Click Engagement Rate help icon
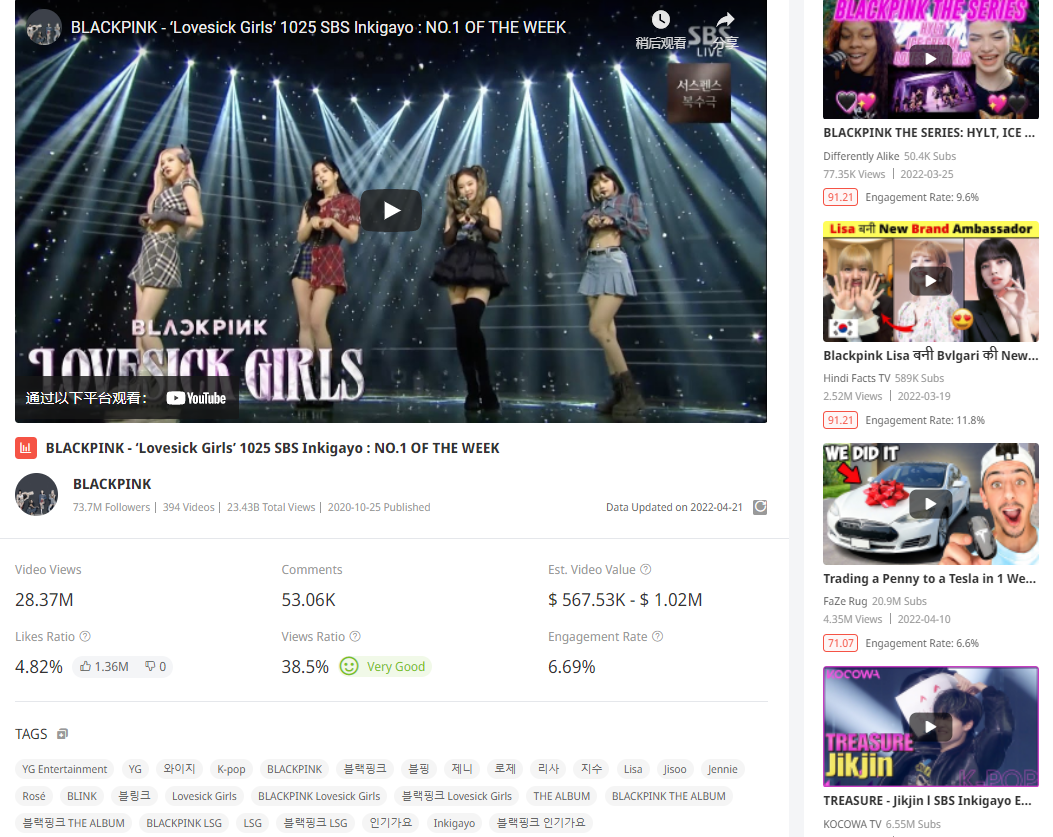The image size is (1053, 837). pos(657,636)
